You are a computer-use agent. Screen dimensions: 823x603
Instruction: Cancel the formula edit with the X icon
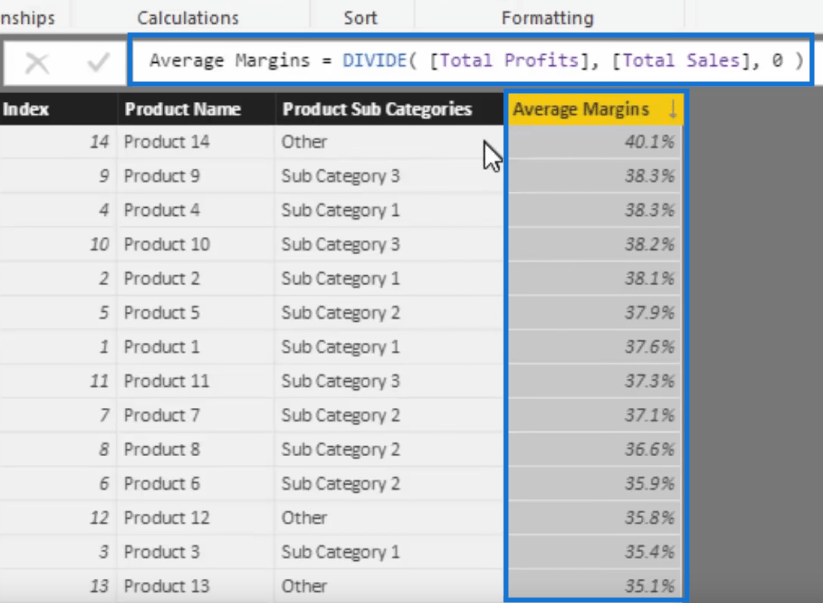click(x=37, y=64)
